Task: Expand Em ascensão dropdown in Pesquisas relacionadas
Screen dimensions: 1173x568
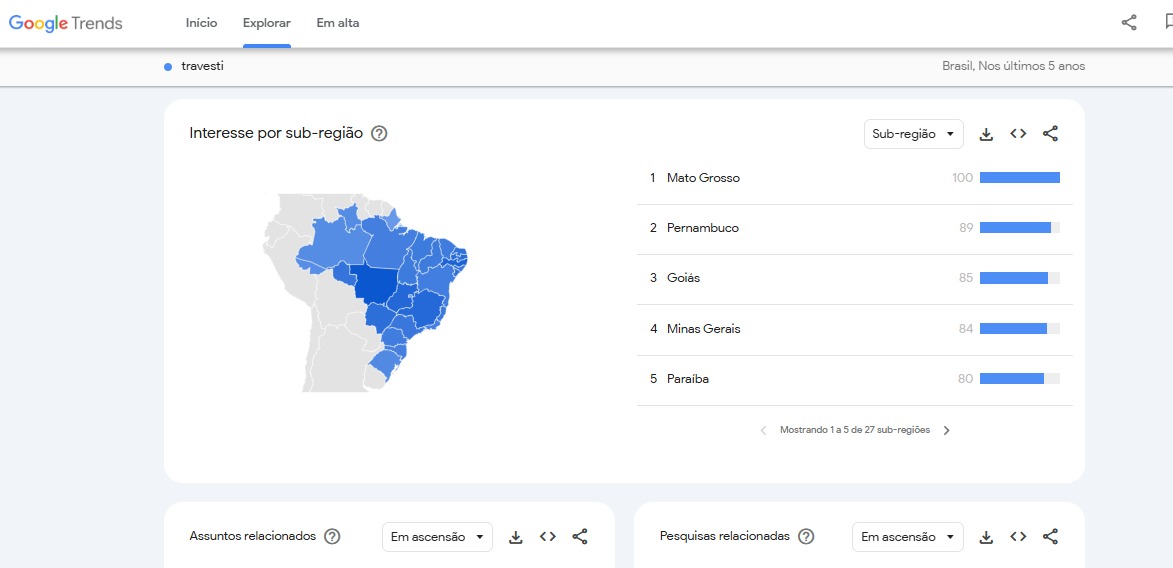Action: [907, 537]
